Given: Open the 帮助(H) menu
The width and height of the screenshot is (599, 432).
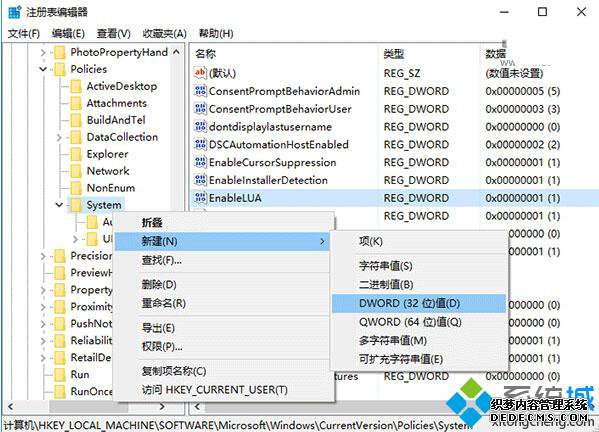Looking at the screenshot, I should click(x=216, y=34).
